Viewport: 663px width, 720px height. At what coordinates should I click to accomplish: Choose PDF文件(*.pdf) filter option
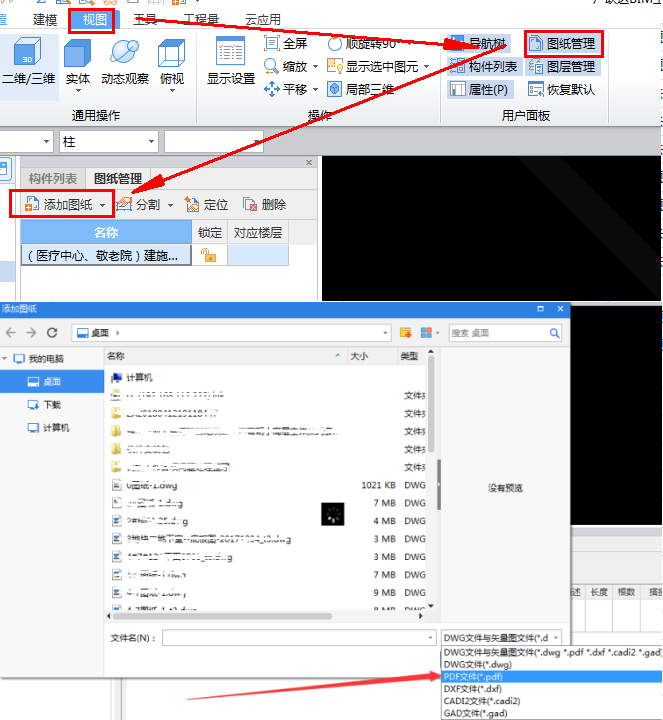pos(552,676)
